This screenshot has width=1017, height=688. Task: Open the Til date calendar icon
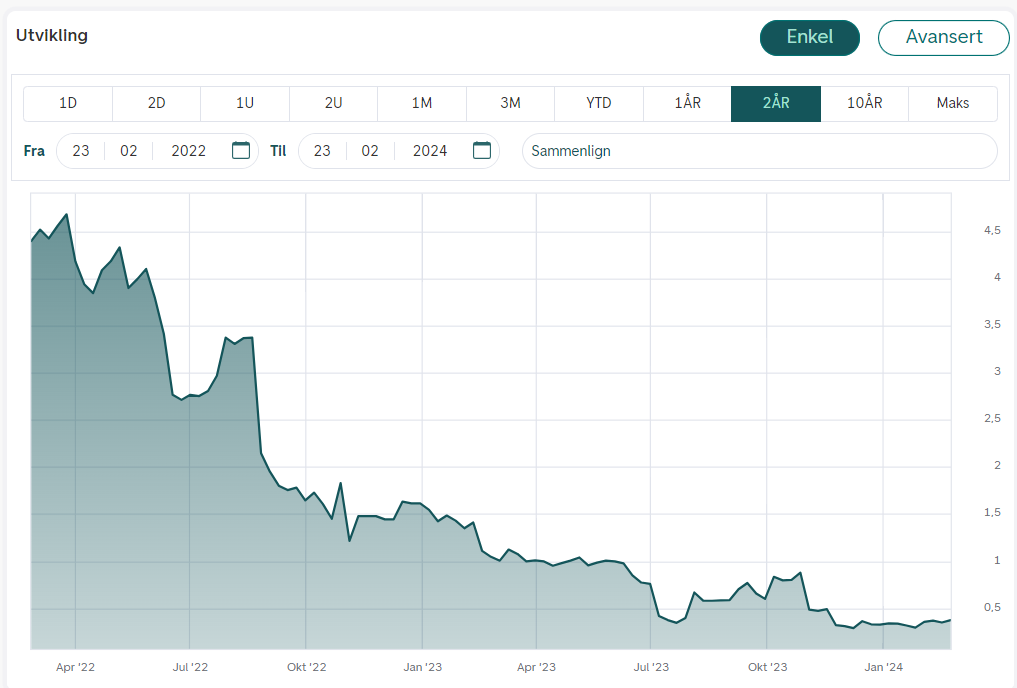click(x=482, y=150)
